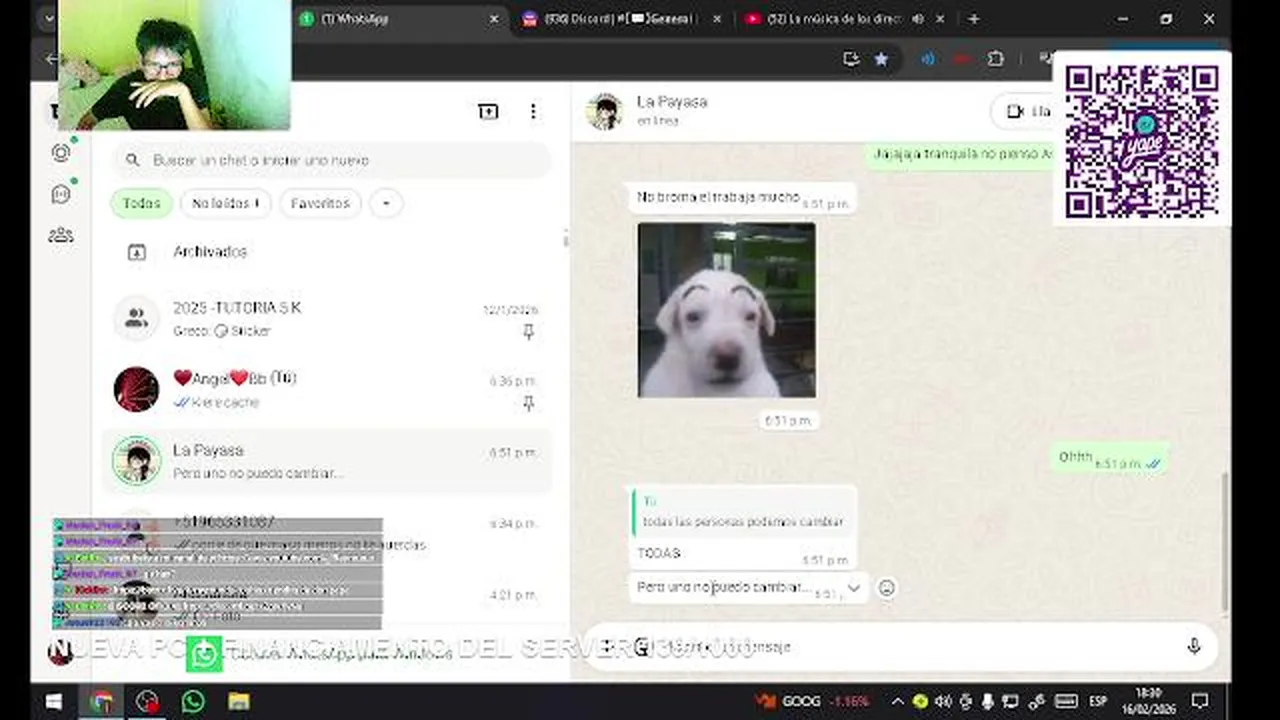Switch to the WhatsApp browser tab
The width and height of the screenshot is (1280, 720).
(x=400, y=19)
